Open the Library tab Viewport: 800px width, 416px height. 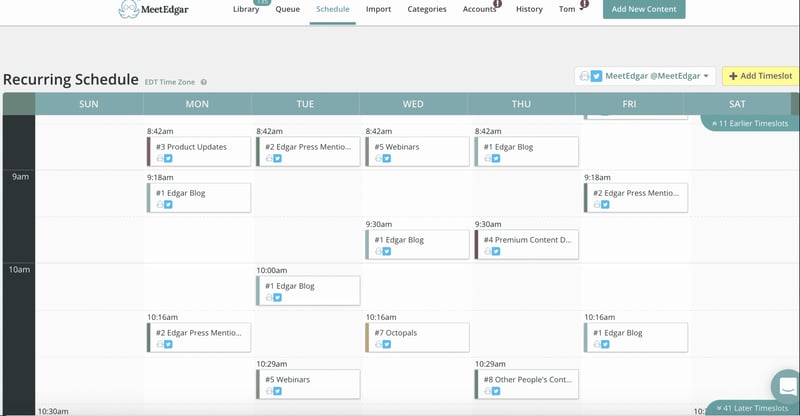point(246,9)
